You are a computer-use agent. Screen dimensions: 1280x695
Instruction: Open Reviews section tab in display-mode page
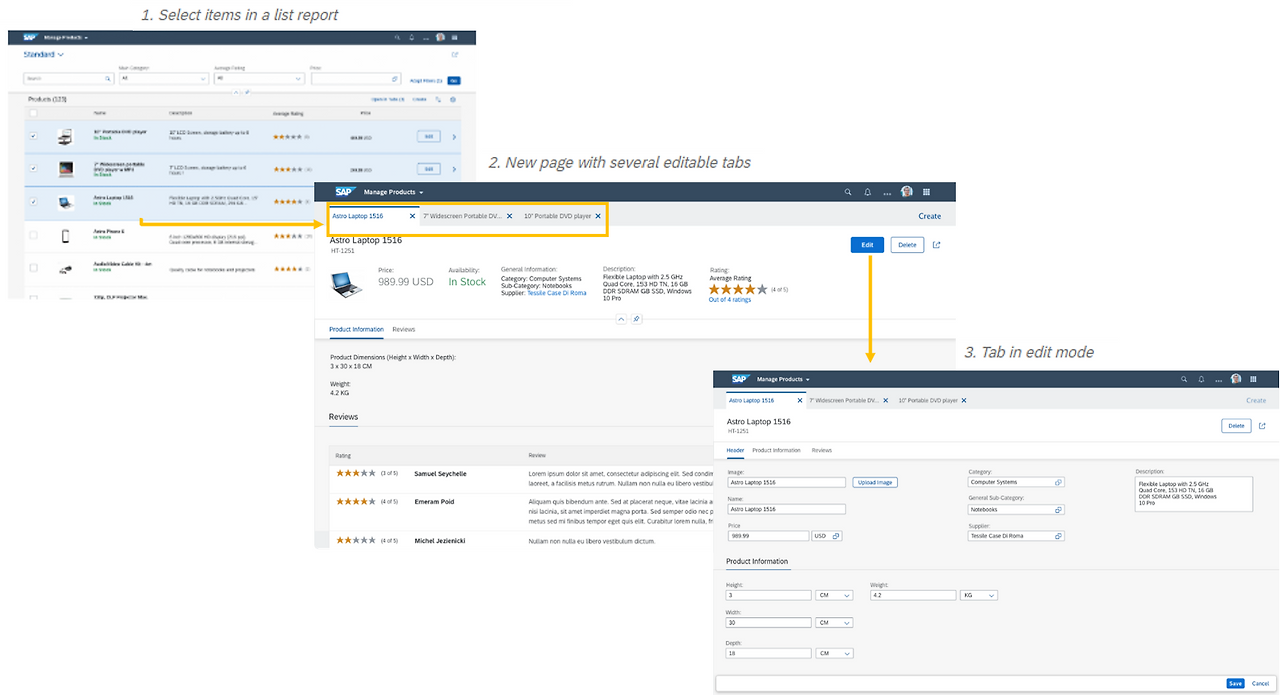click(404, 329)
